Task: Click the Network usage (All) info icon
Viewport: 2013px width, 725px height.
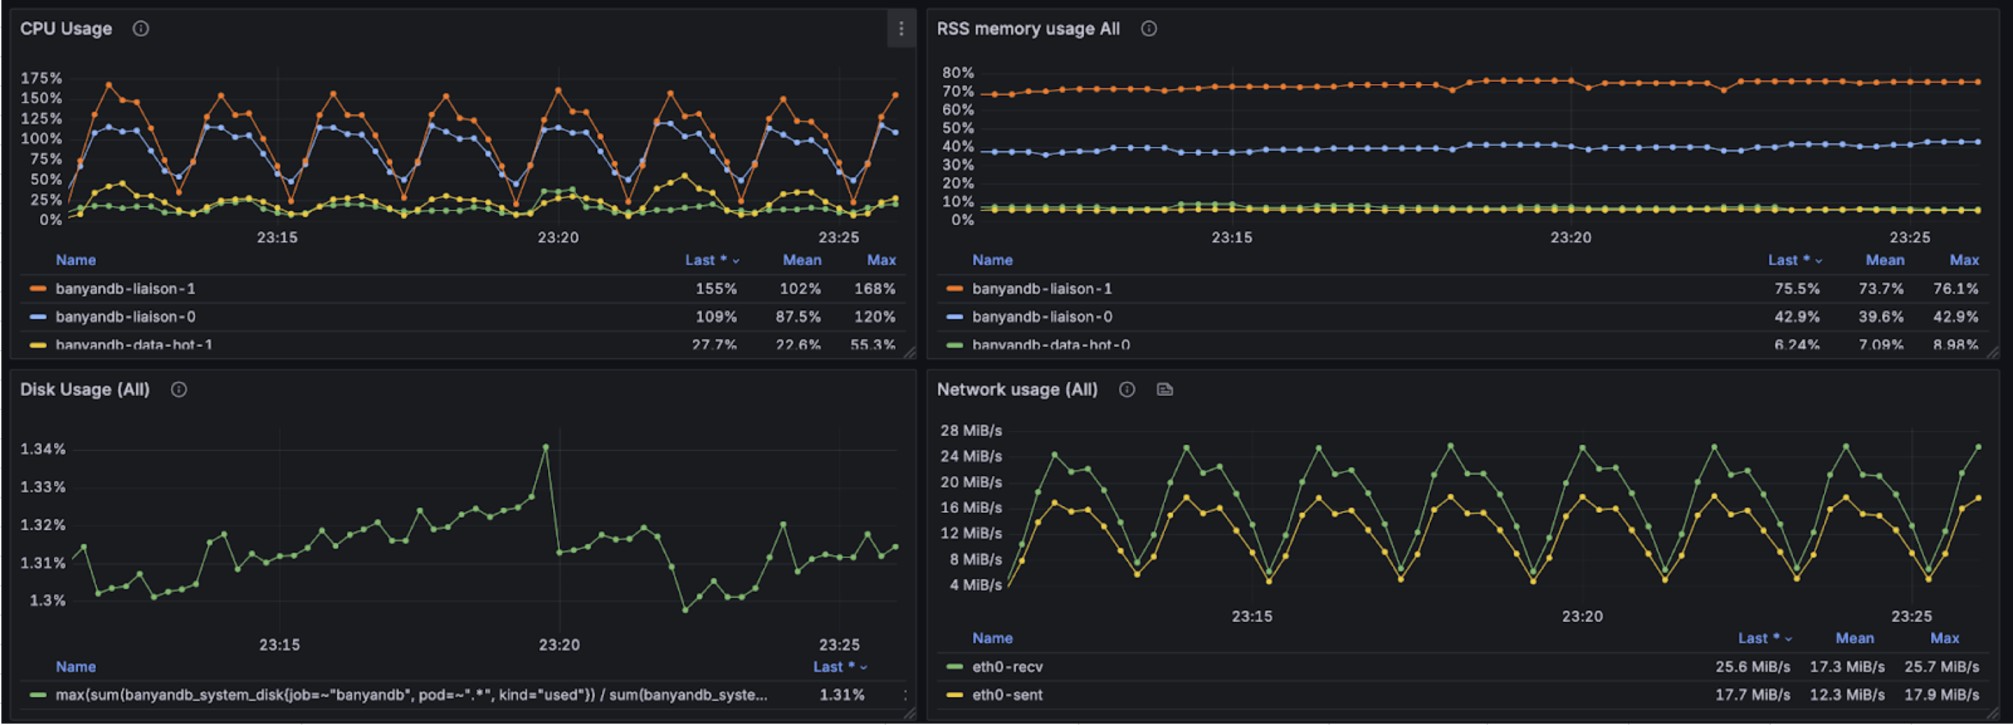Action: (x=1127, y=390)
